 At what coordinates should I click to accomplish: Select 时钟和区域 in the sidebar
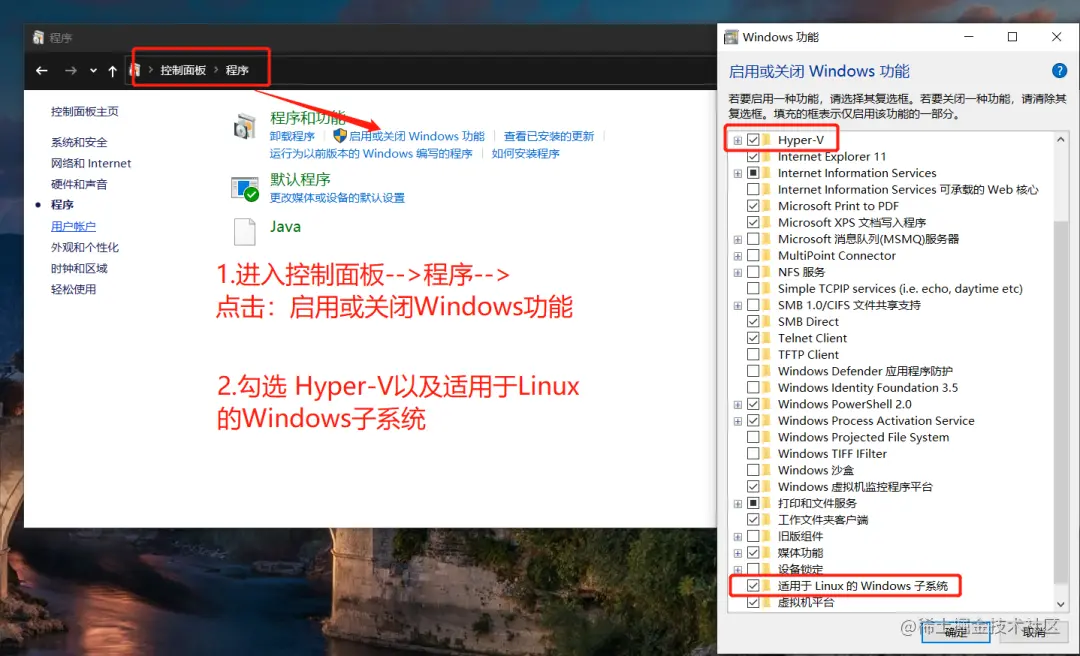click(x=79, y=268)
